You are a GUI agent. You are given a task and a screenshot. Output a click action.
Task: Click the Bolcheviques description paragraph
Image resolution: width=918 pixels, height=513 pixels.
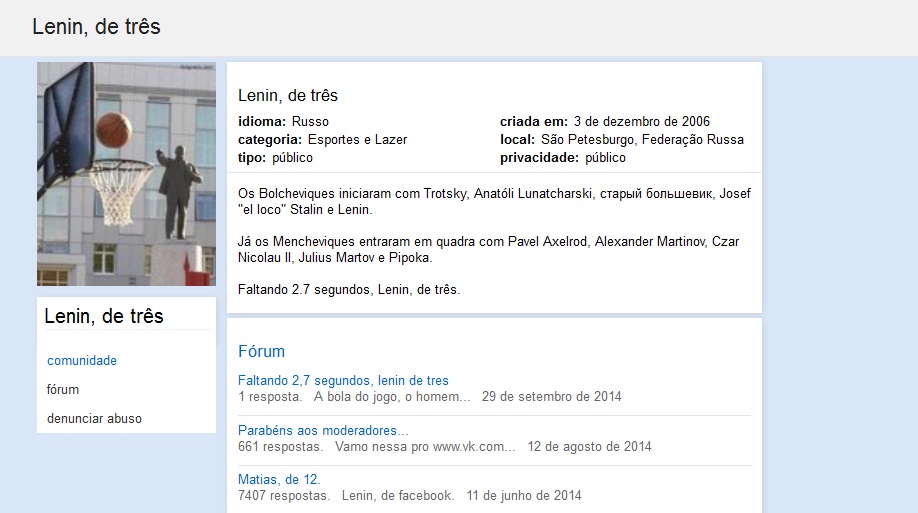click(494, 201)
